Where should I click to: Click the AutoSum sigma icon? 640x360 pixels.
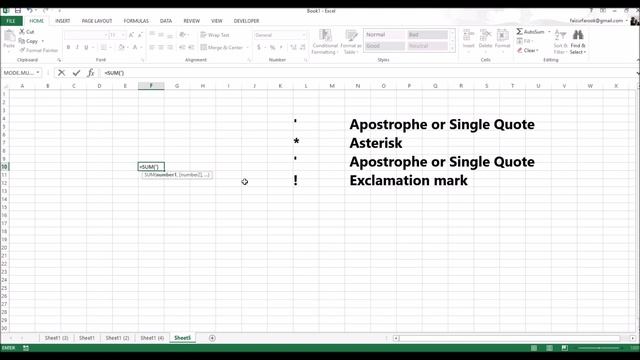[519, 31]
